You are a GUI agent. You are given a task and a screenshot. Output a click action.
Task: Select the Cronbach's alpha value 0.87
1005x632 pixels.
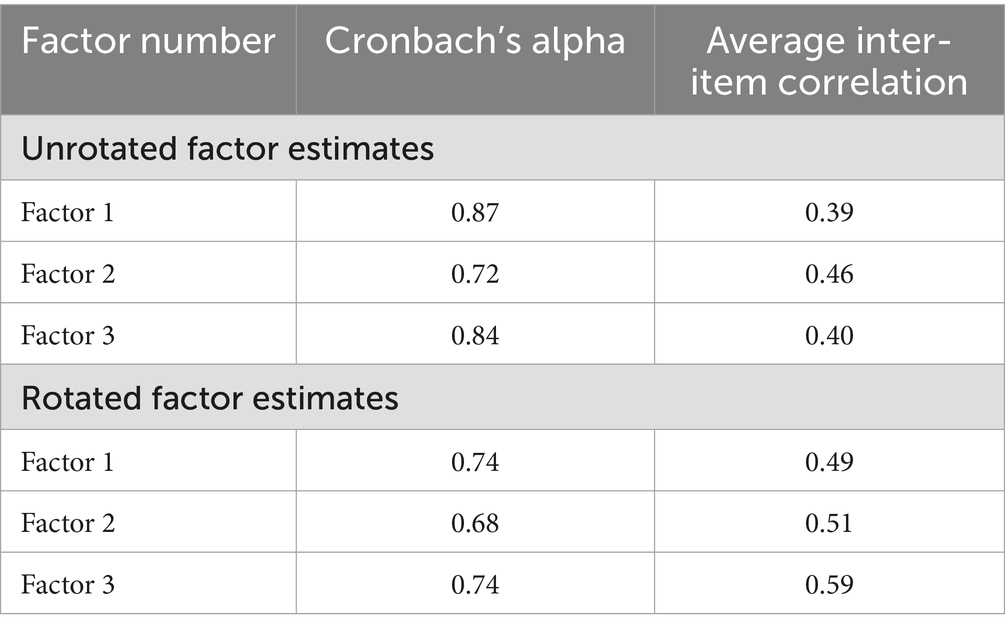coord(475,212)
